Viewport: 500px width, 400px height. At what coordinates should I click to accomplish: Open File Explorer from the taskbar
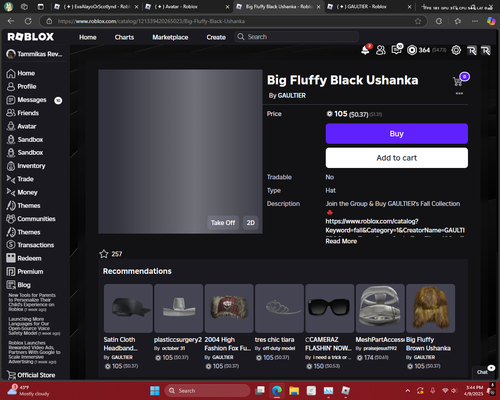coord(294,391)
